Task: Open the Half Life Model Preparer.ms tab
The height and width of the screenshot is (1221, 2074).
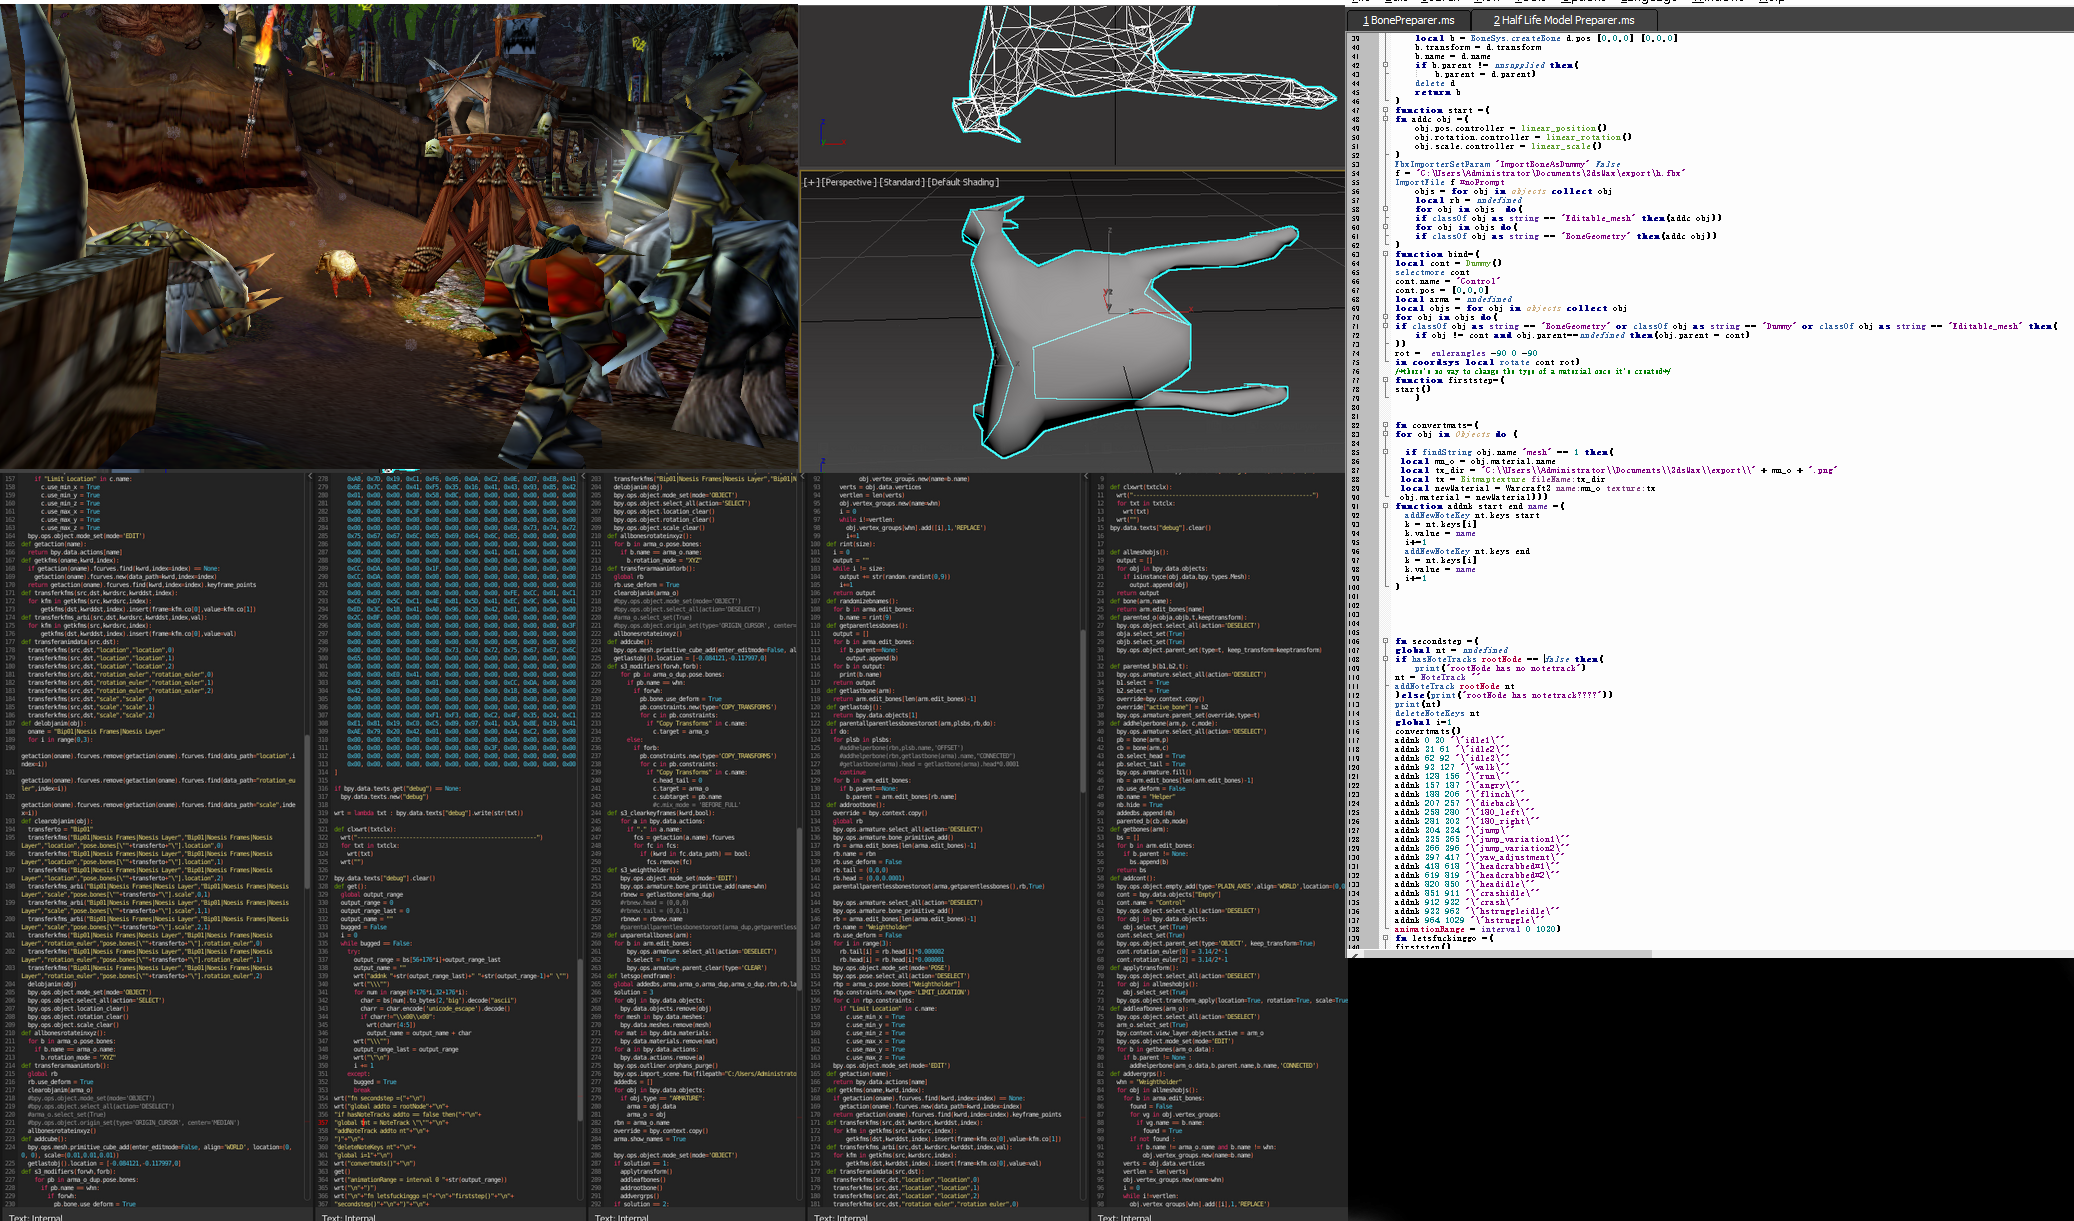Action: coord(1564,20)
